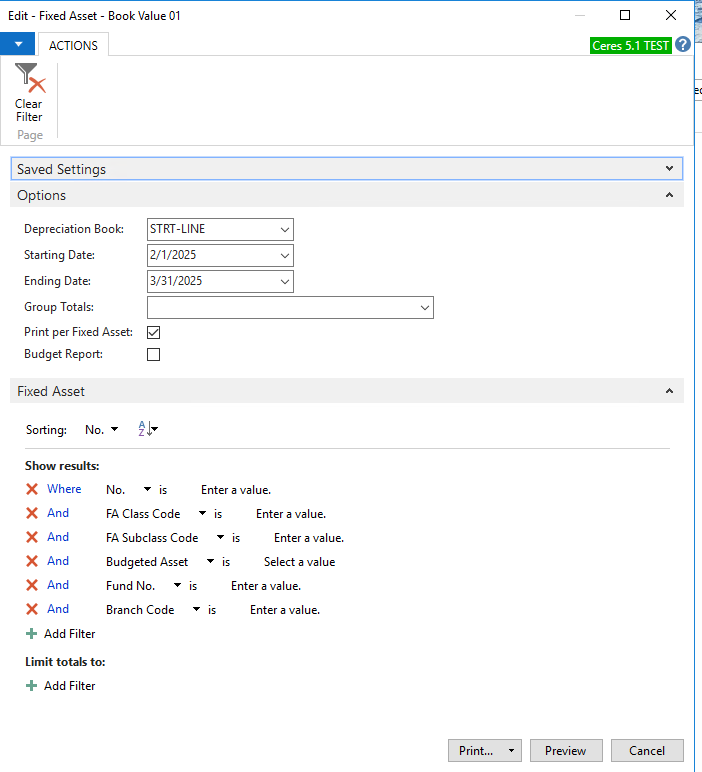The height and width of the screenshot is (772, 702).
Task: Click the Fund No. filter value field
Action: click(x=265, y=586)
